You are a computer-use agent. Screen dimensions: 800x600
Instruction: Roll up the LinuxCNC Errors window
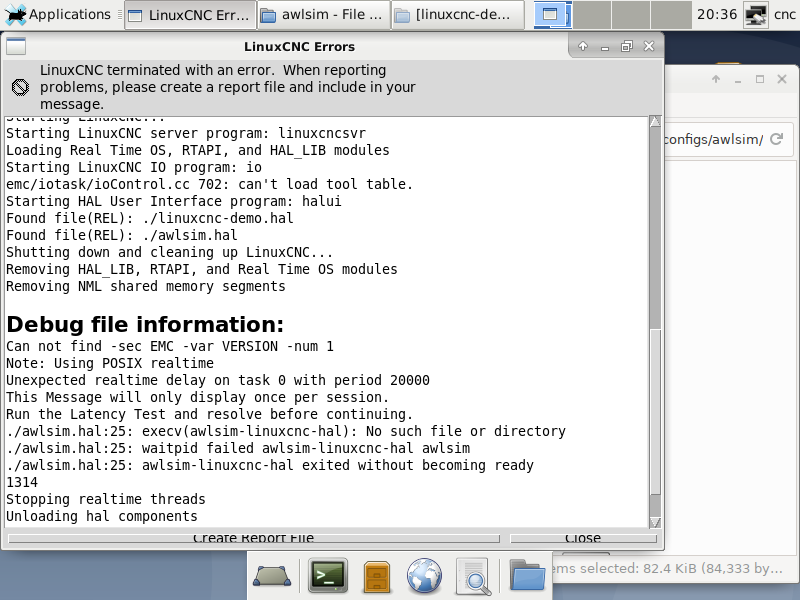pyautogui.click(x=583, y=47)
